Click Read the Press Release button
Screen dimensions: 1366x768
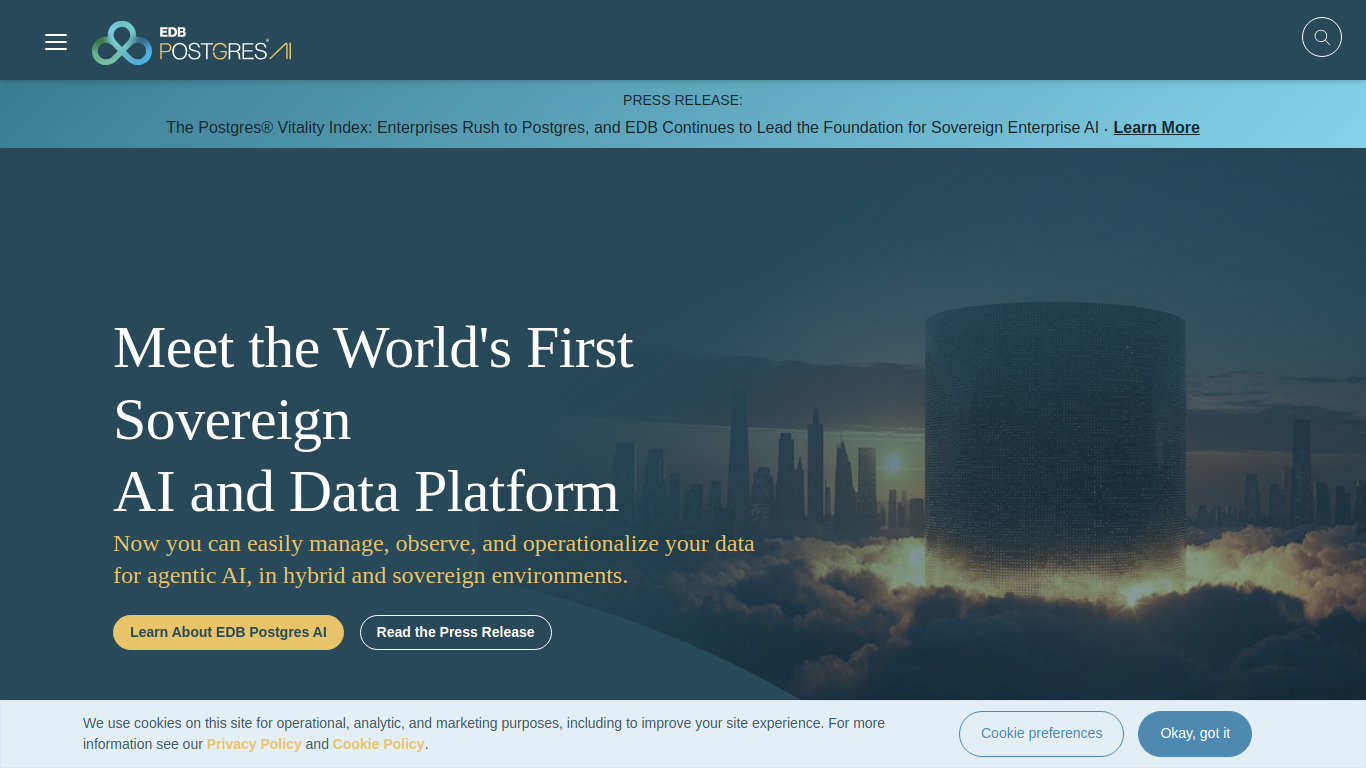455,632
